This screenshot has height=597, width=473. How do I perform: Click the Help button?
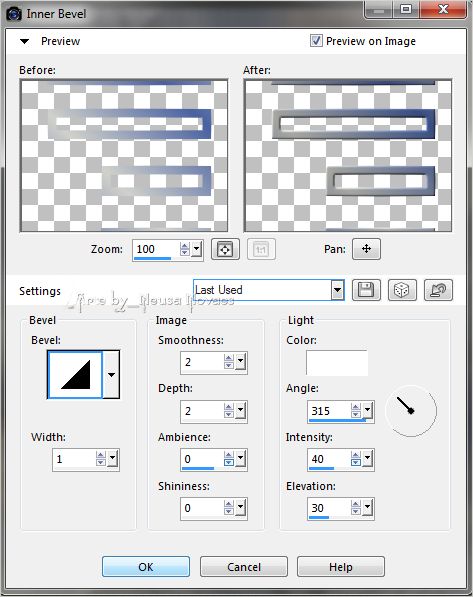(341, 567)
